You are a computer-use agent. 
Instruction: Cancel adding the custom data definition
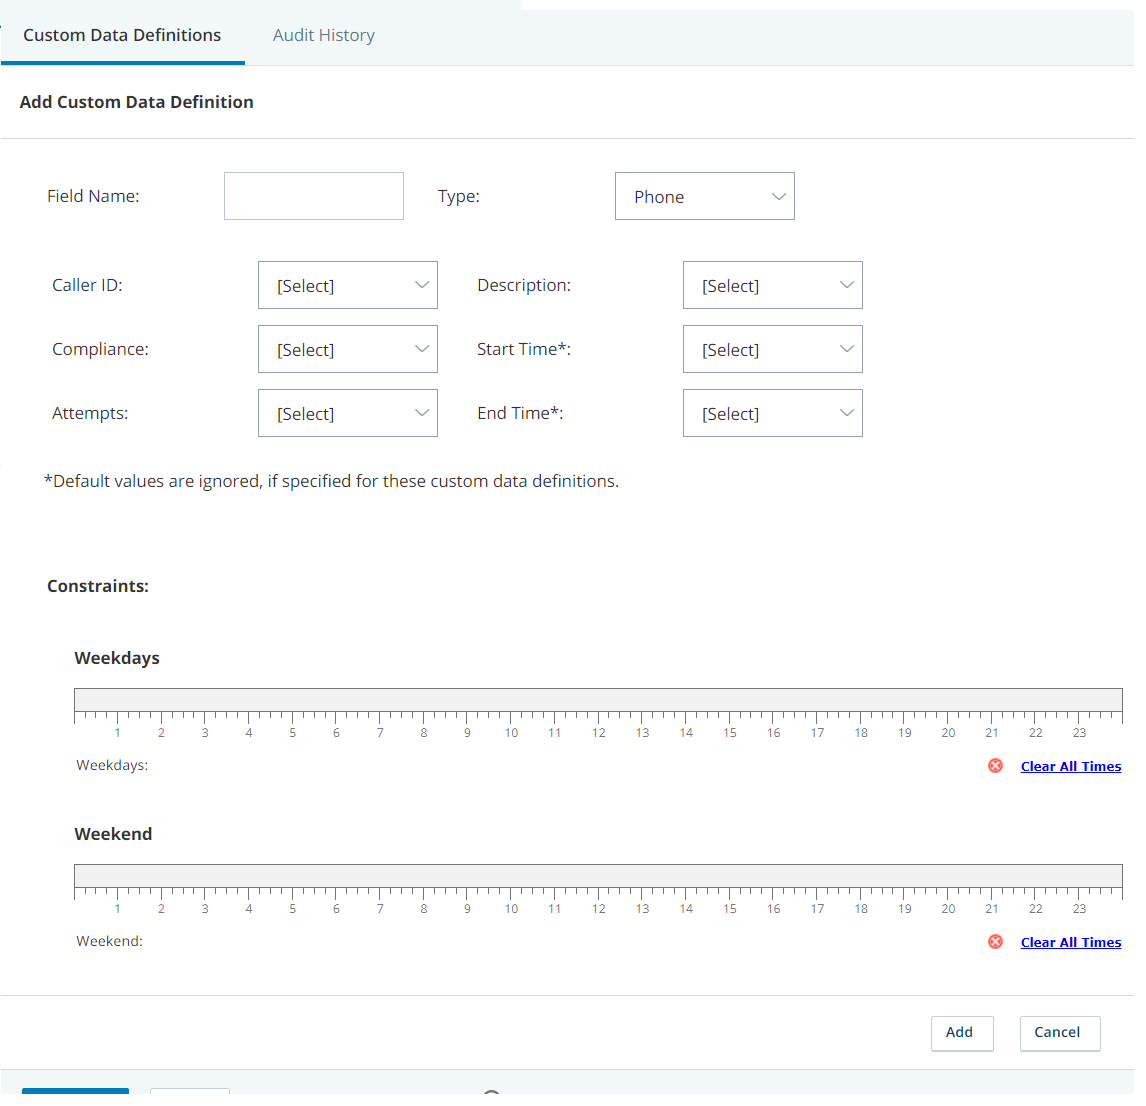click(x=1060, y=1033)
